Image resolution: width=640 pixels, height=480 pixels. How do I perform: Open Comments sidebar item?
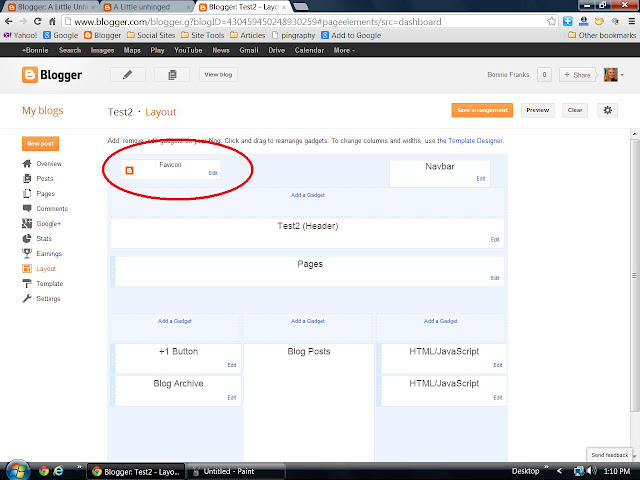(45, 209)
